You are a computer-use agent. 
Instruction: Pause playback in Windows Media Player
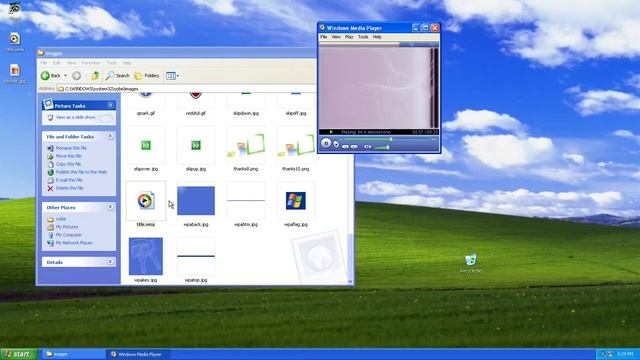(x=326, y=143)
